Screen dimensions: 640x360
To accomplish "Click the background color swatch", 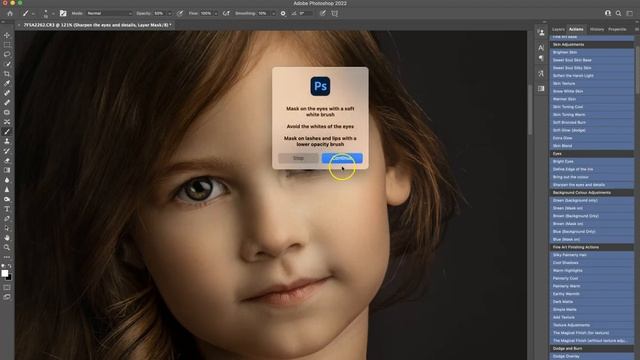I will [9, 278].
